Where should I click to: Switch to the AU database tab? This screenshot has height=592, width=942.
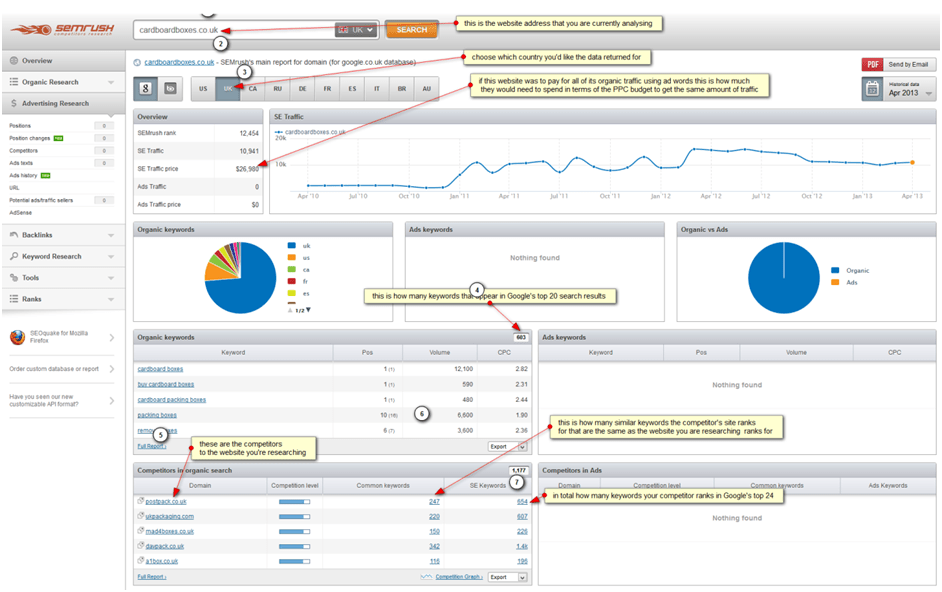point(427,89)
